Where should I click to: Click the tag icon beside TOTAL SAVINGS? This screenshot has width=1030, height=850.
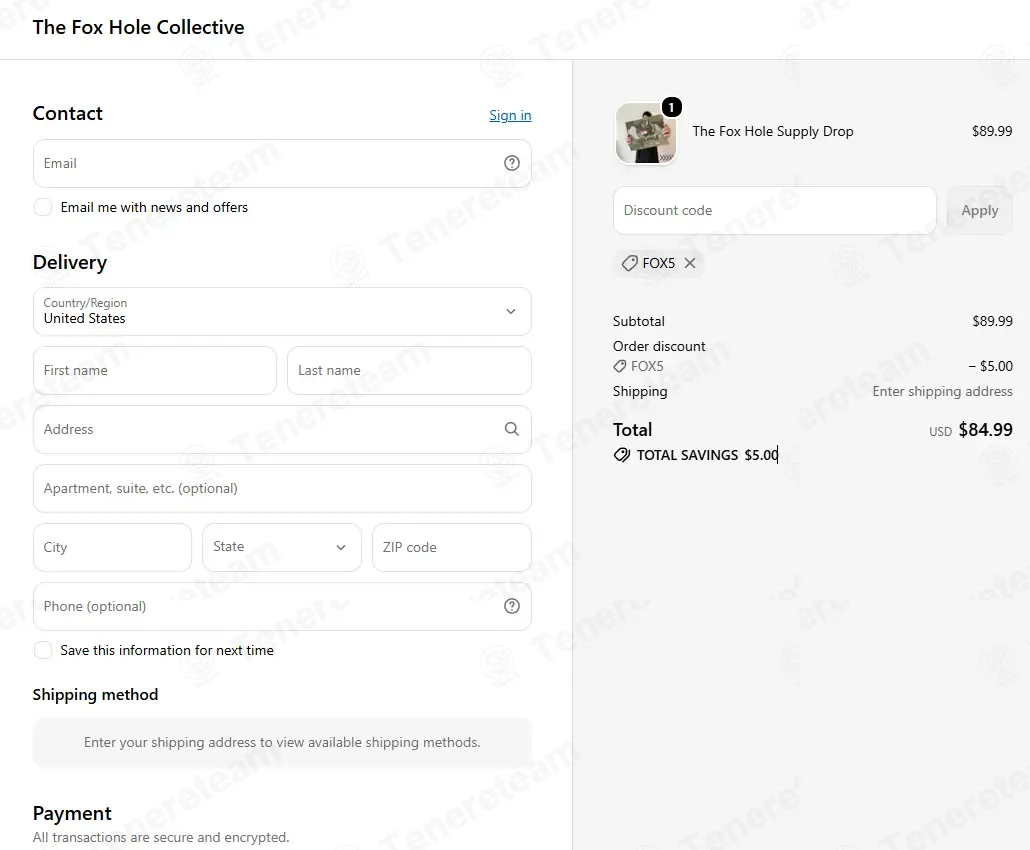[621, 455]
